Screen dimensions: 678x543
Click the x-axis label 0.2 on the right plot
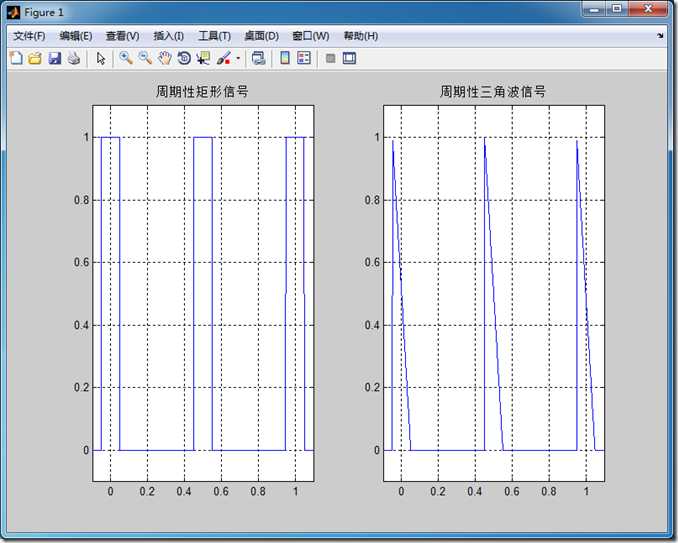(438, 492)
